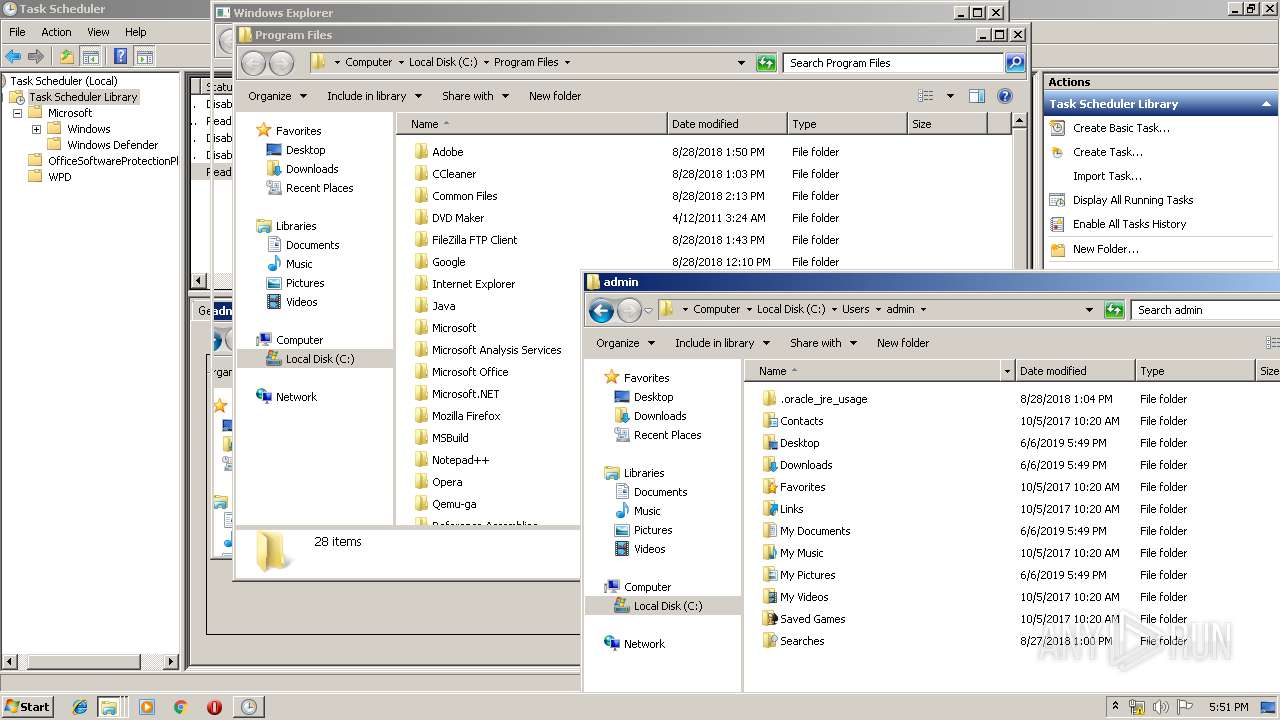Open Include in library dropdown in Program Files
The image size is (1280, 720).
(x=374, y=96)
